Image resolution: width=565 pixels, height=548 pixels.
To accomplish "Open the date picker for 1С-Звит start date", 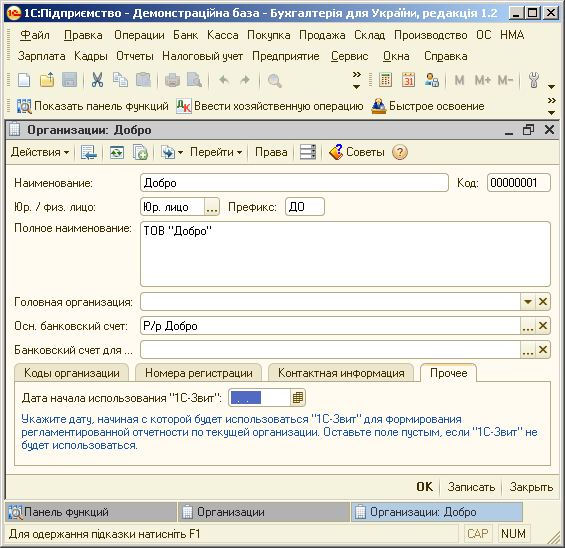I will 298,398.
